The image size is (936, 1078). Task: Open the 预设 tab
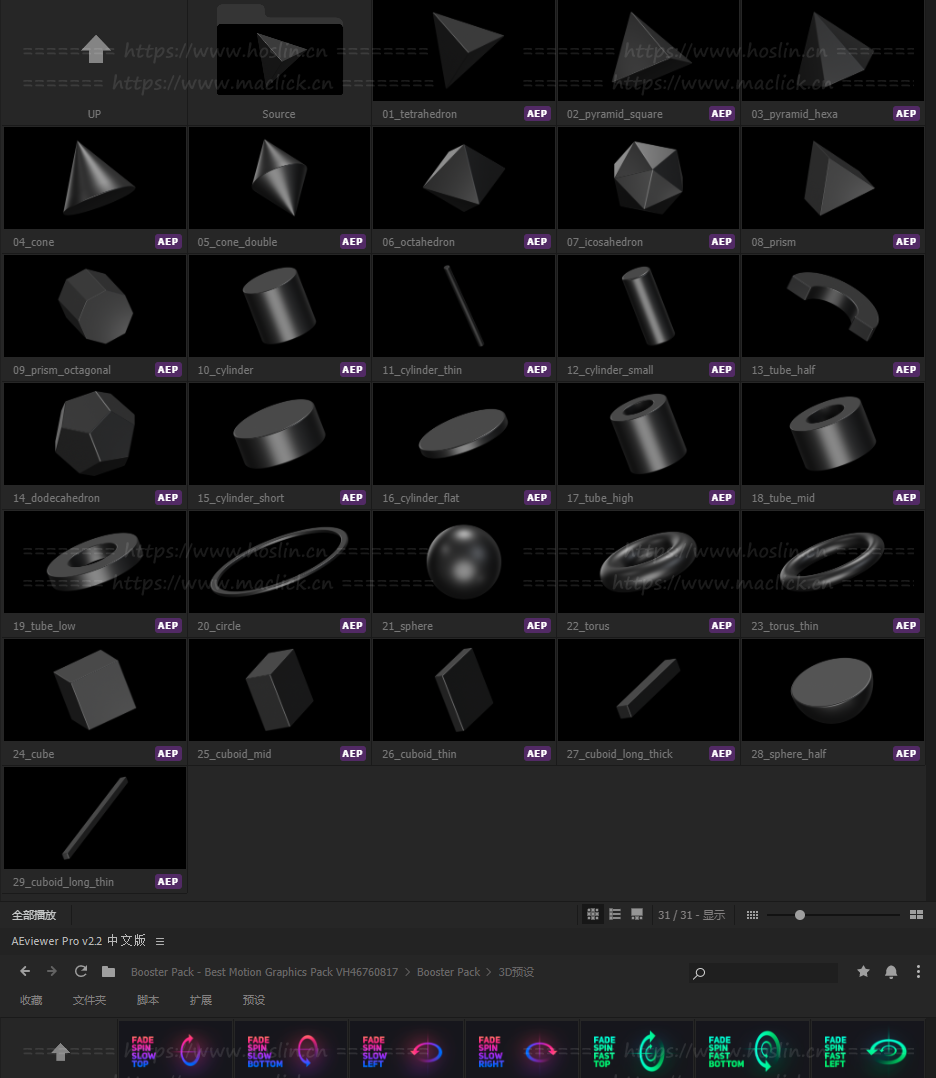[x=254, y=1000]
